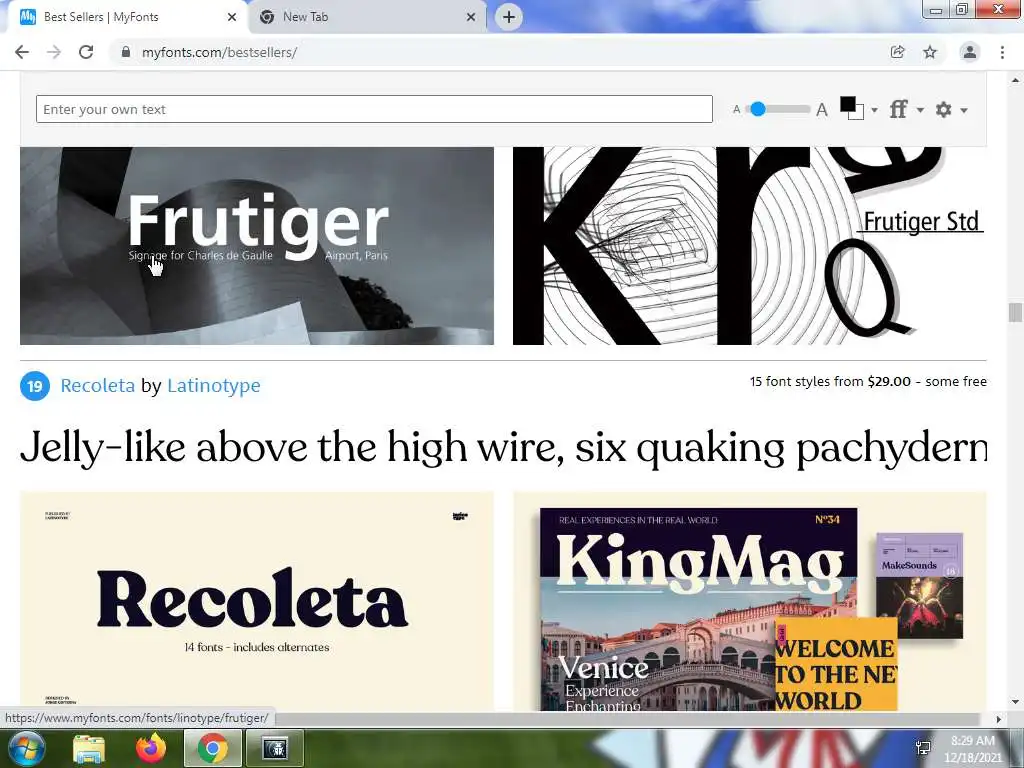The image size is (1024, 768).
Task: Bookmark this page with the star icon
Action: (x=930, y=52)
